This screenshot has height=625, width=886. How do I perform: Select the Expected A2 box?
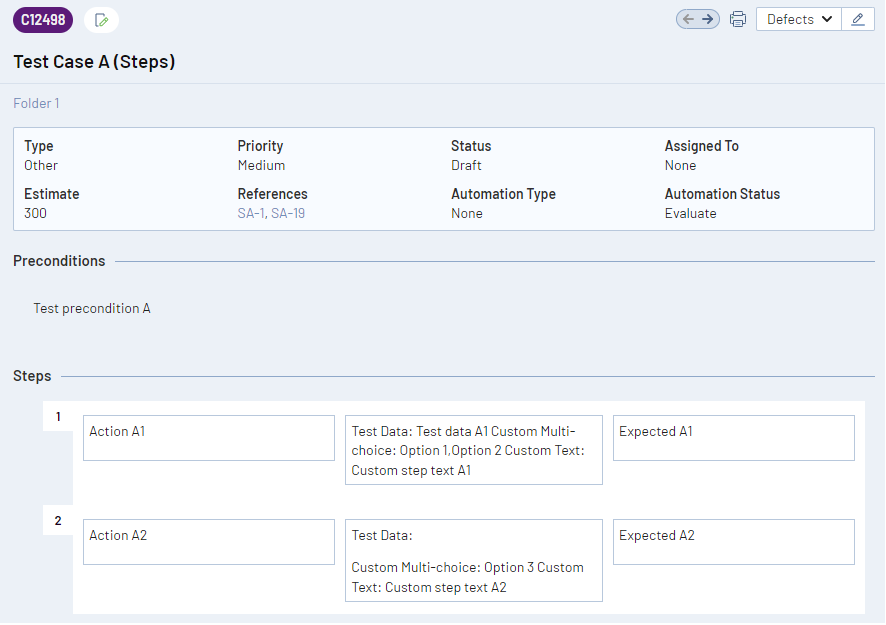click(x=733, y=541)
